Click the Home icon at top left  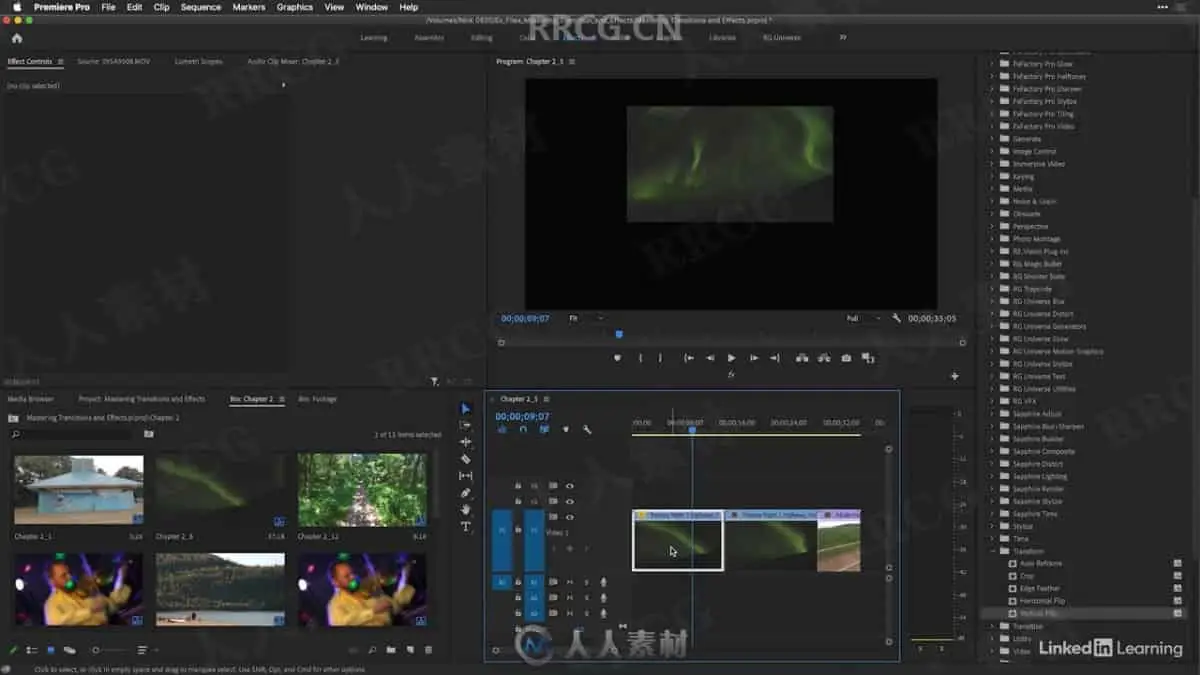pyautogui.click(x=17, y=38)
